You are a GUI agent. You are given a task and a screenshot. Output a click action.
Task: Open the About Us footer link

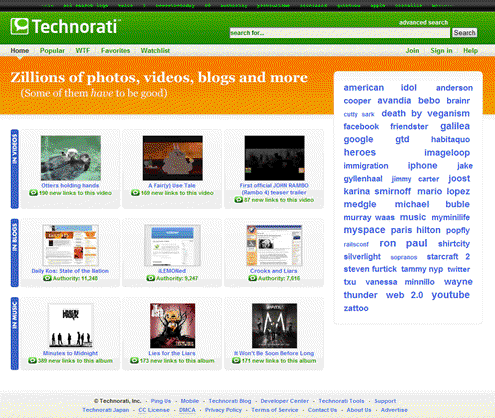click(x=359, y=410)
